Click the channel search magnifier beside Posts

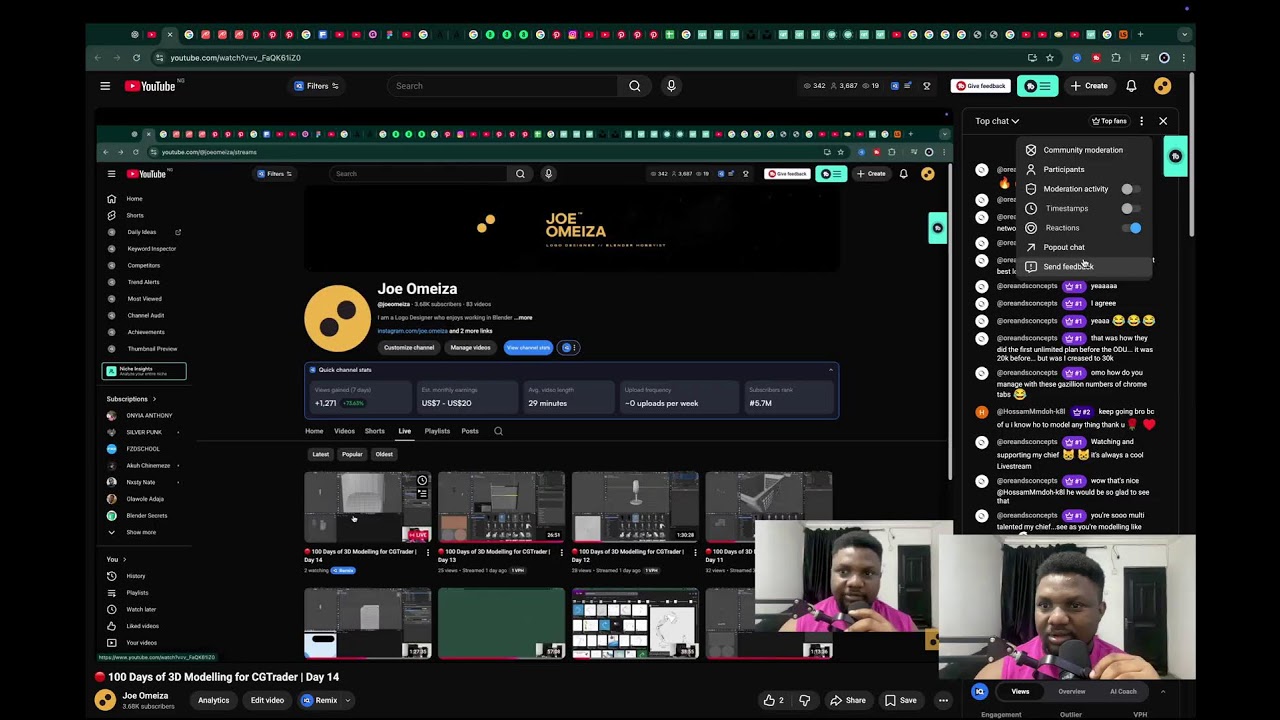coord(498,431)
